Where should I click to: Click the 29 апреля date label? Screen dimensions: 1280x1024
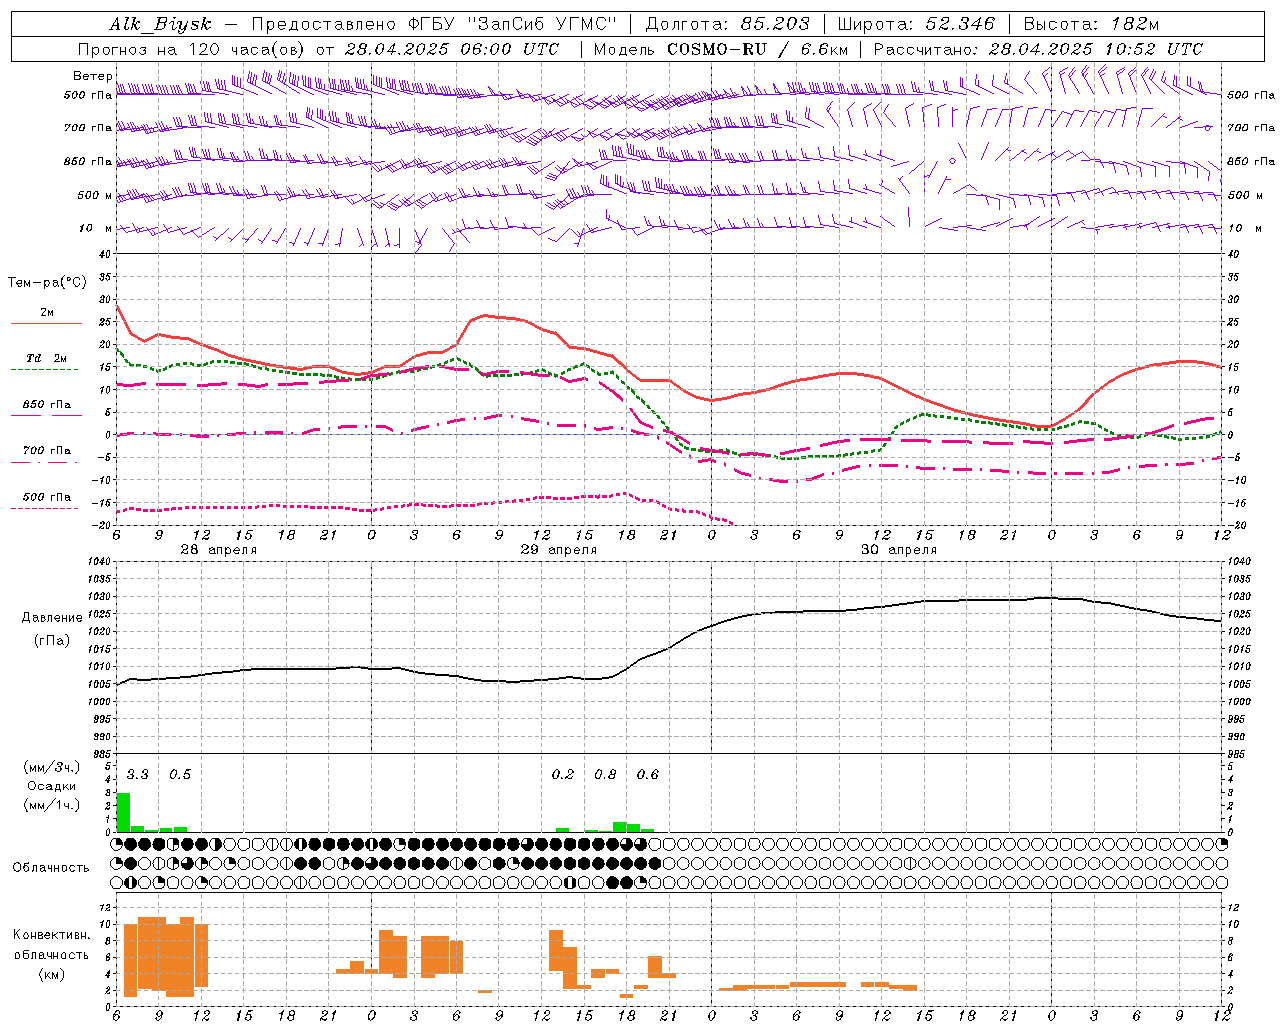[x=559, y=550]
